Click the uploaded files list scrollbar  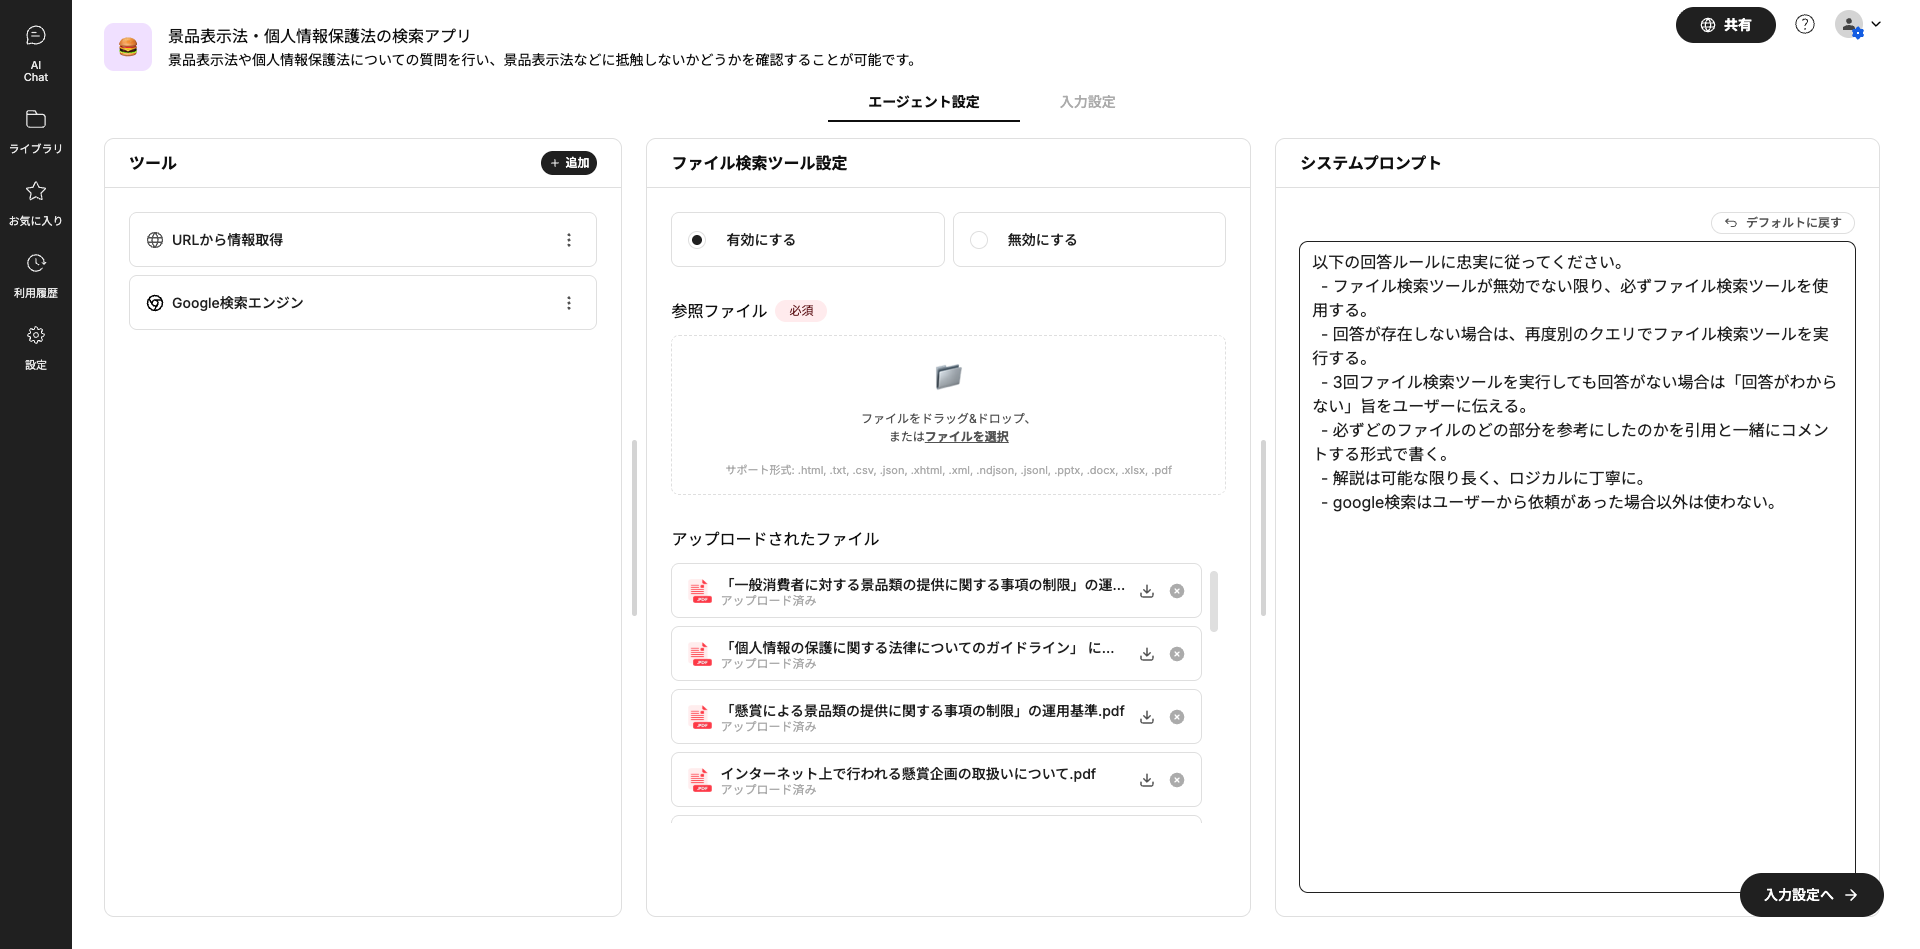(x=1214, y=601)
